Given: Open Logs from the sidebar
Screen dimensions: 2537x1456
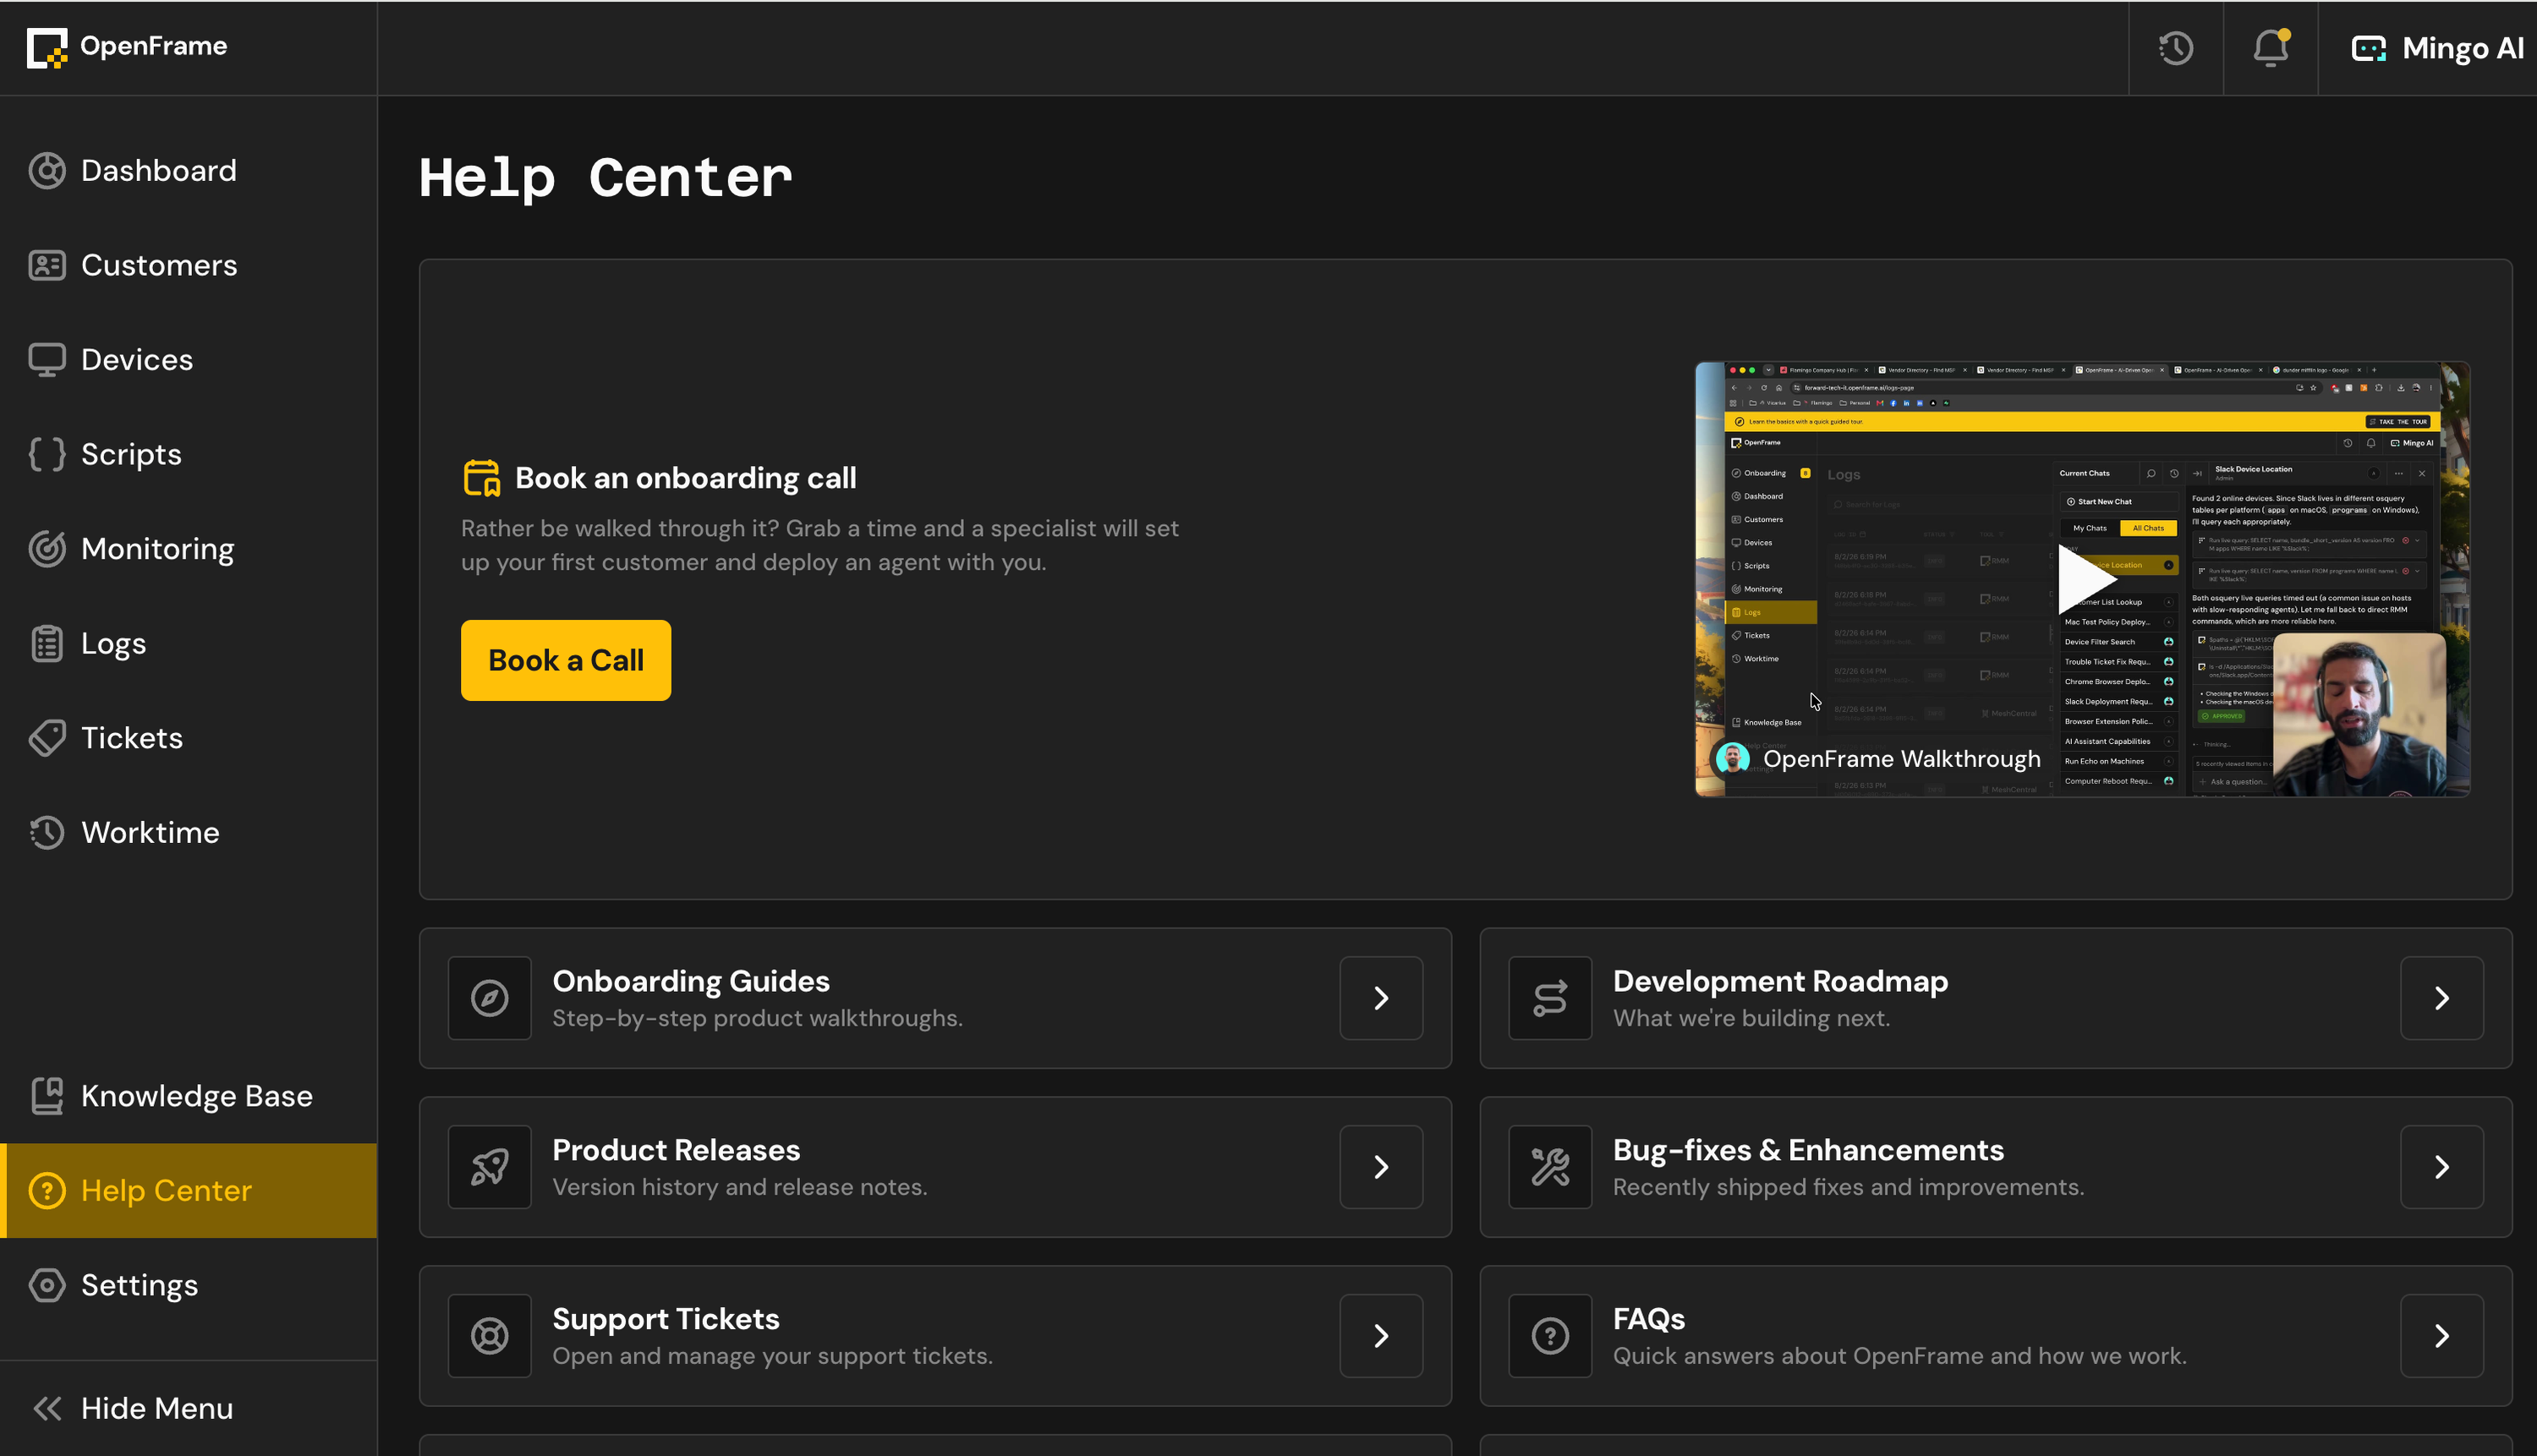Looking at the screenshot, I should (x=189, y=643).
